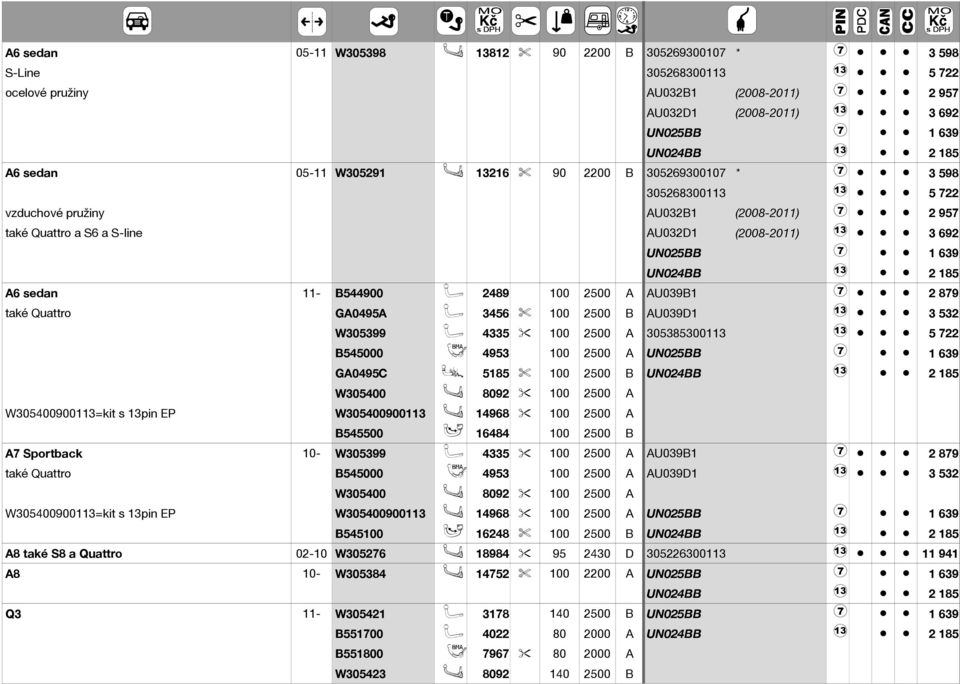Click the price 16484
The height and width of the screenshot is (684, 960).
coord(492,433)
